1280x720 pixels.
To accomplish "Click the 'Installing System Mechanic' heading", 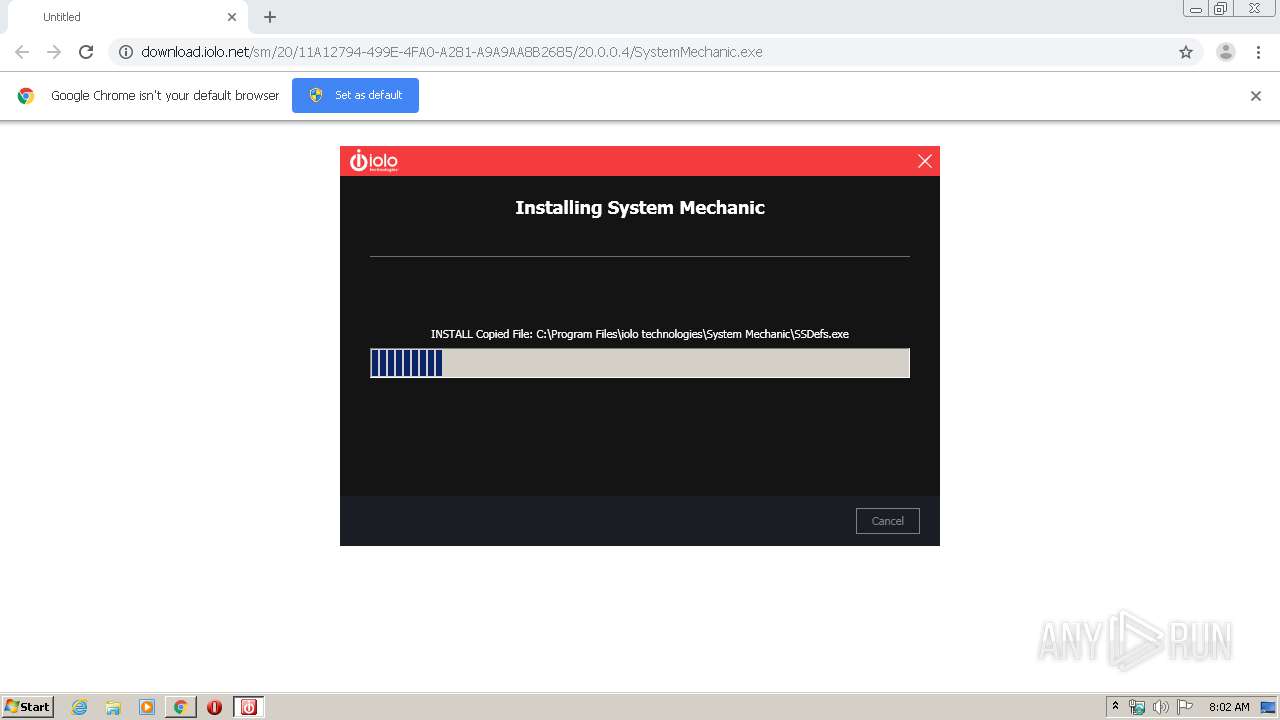I will (x=640, y=208).
